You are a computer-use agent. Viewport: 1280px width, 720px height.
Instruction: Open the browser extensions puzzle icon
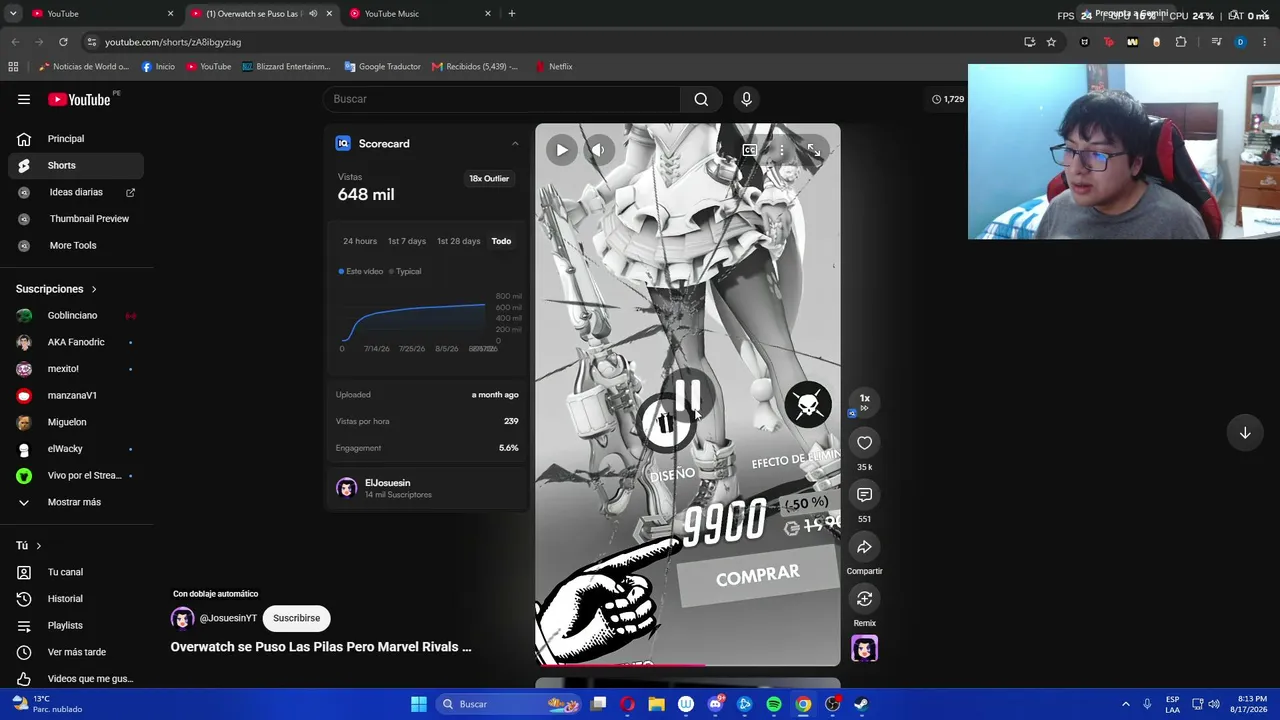pyautogui.click(x=1181, y=42)
